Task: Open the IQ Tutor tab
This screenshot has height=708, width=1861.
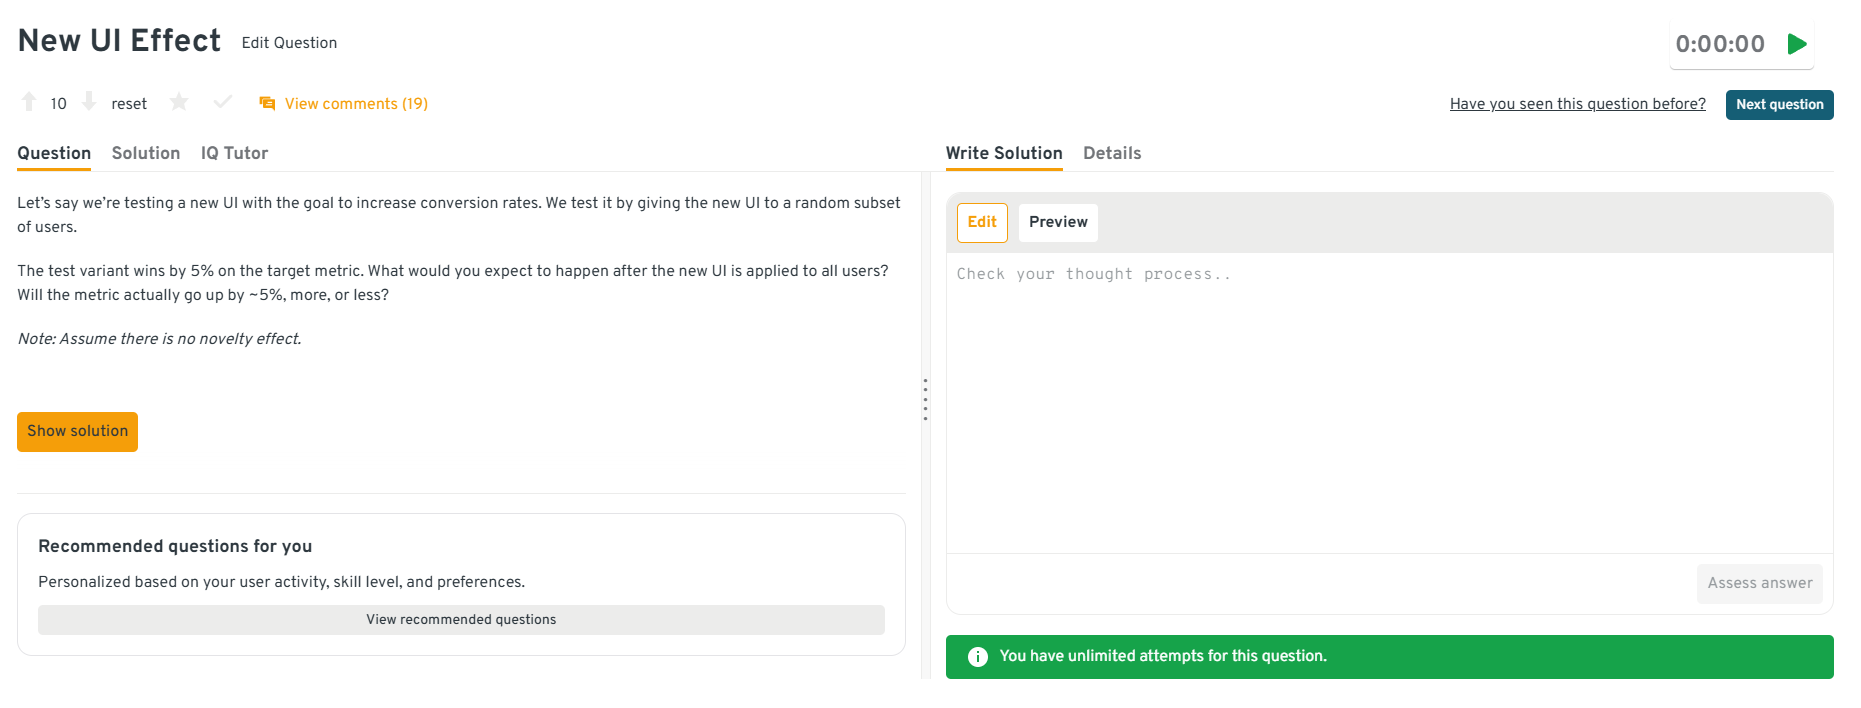Action: point(234,153)
